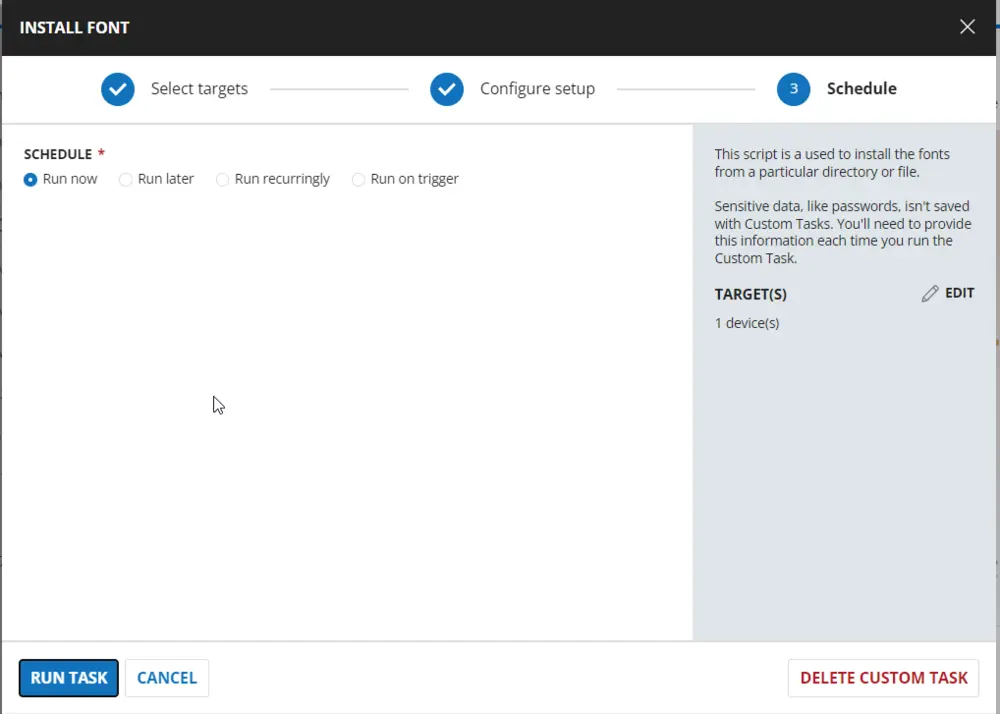Click the INSTALL FONT dialog title

(x=75, y=28)
